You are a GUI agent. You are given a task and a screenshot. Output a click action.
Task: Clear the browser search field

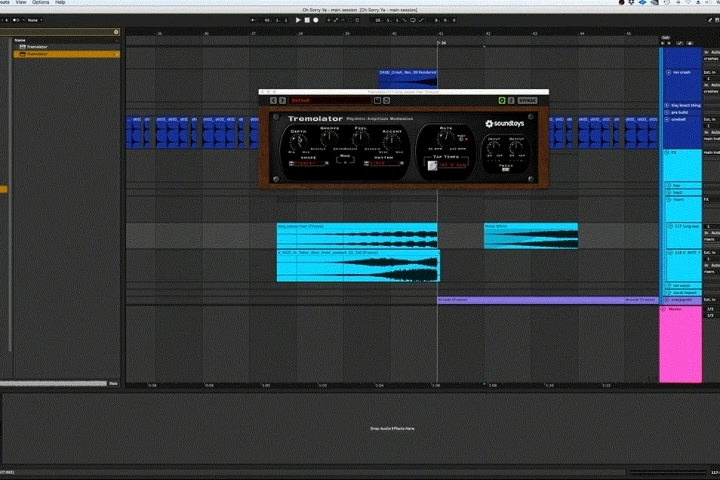pyautogui.click(x=116, y=32)
